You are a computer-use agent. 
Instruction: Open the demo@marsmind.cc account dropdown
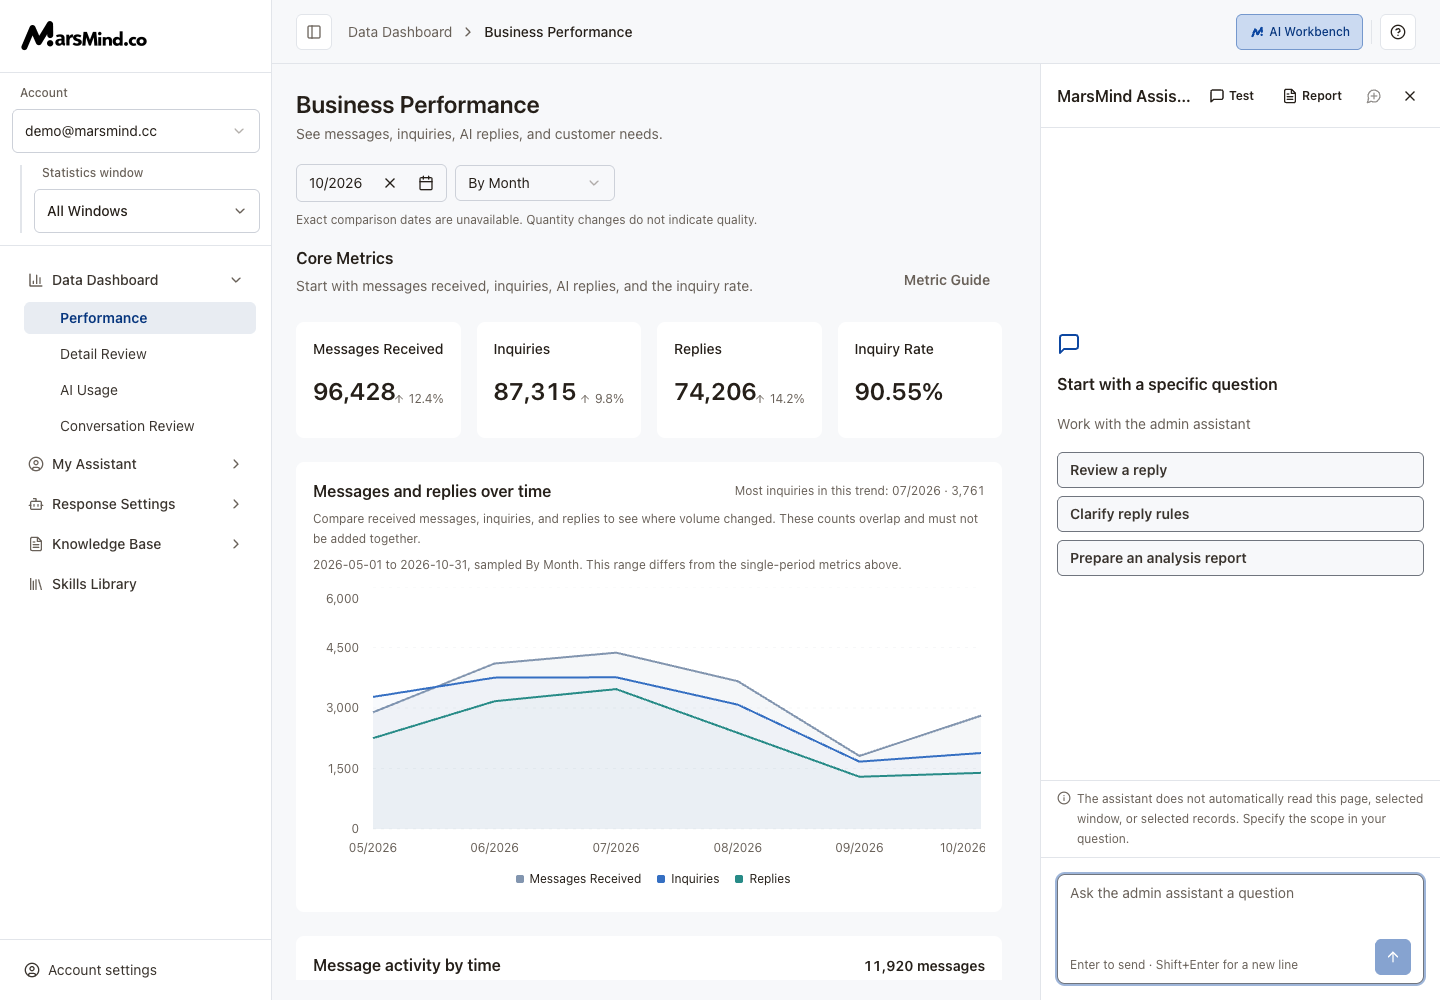click(x=136, y=131)
